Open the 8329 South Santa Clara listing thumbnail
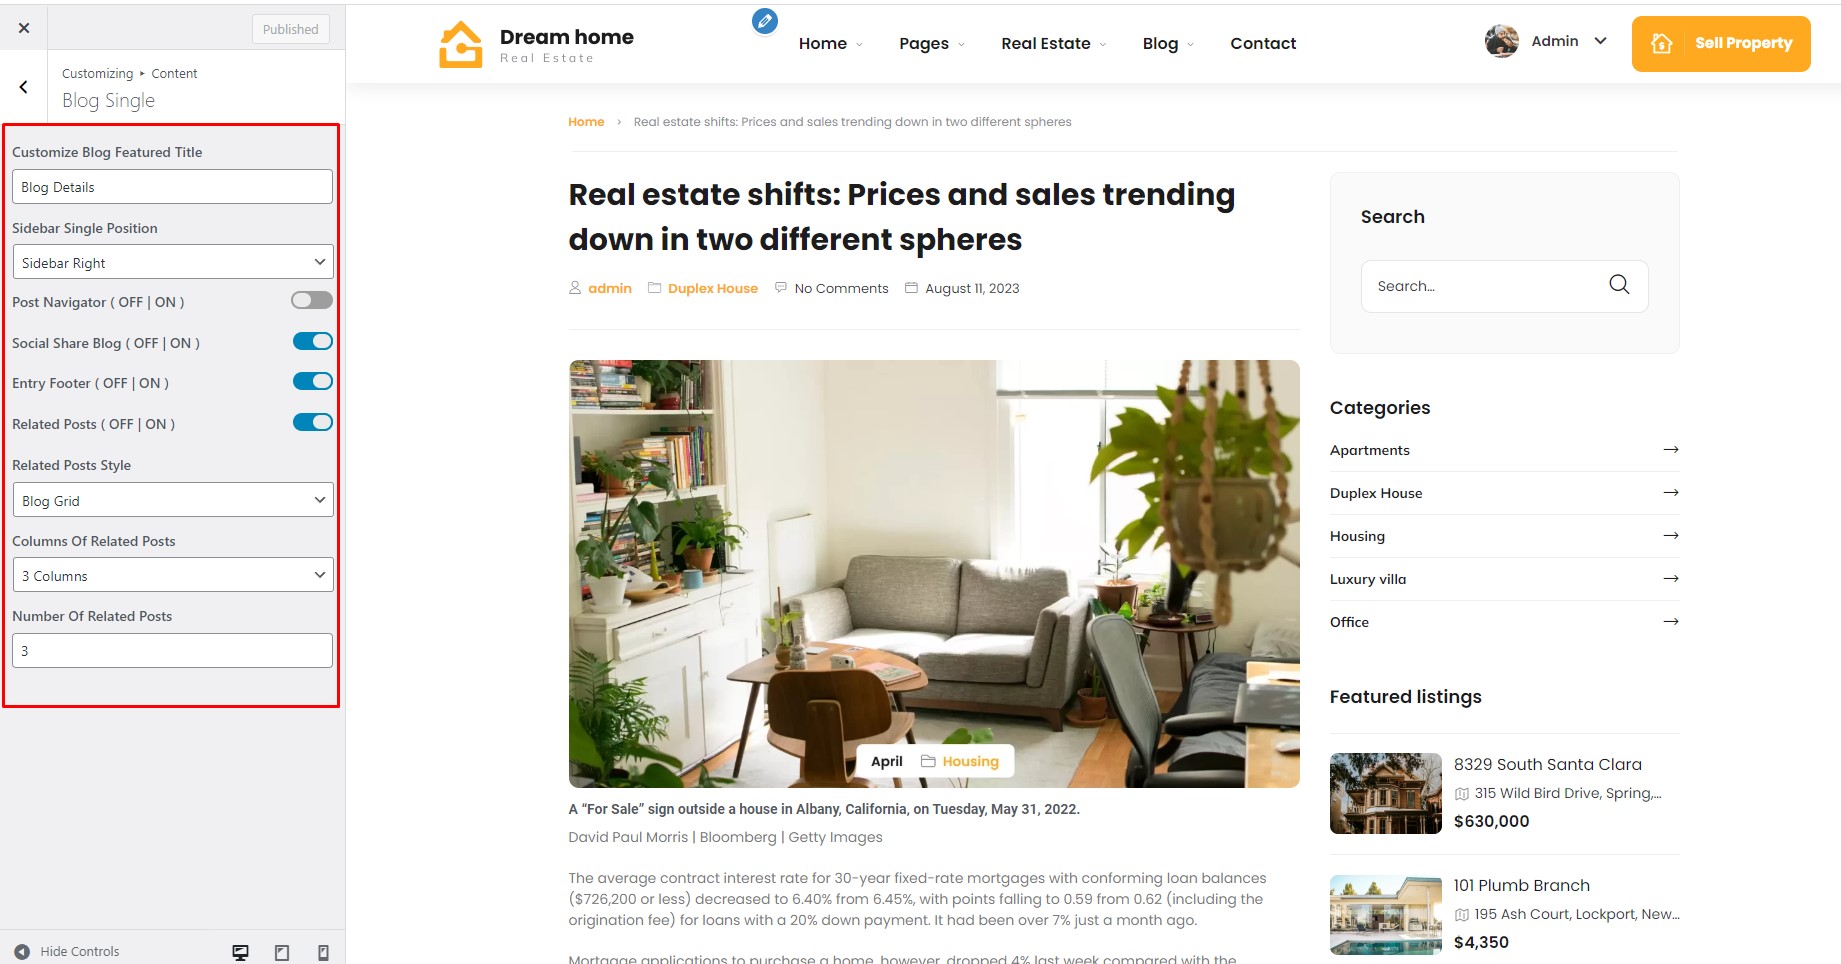This screenshot has height=964, width=1841. pyautogui.click(x=1385, y=794)
